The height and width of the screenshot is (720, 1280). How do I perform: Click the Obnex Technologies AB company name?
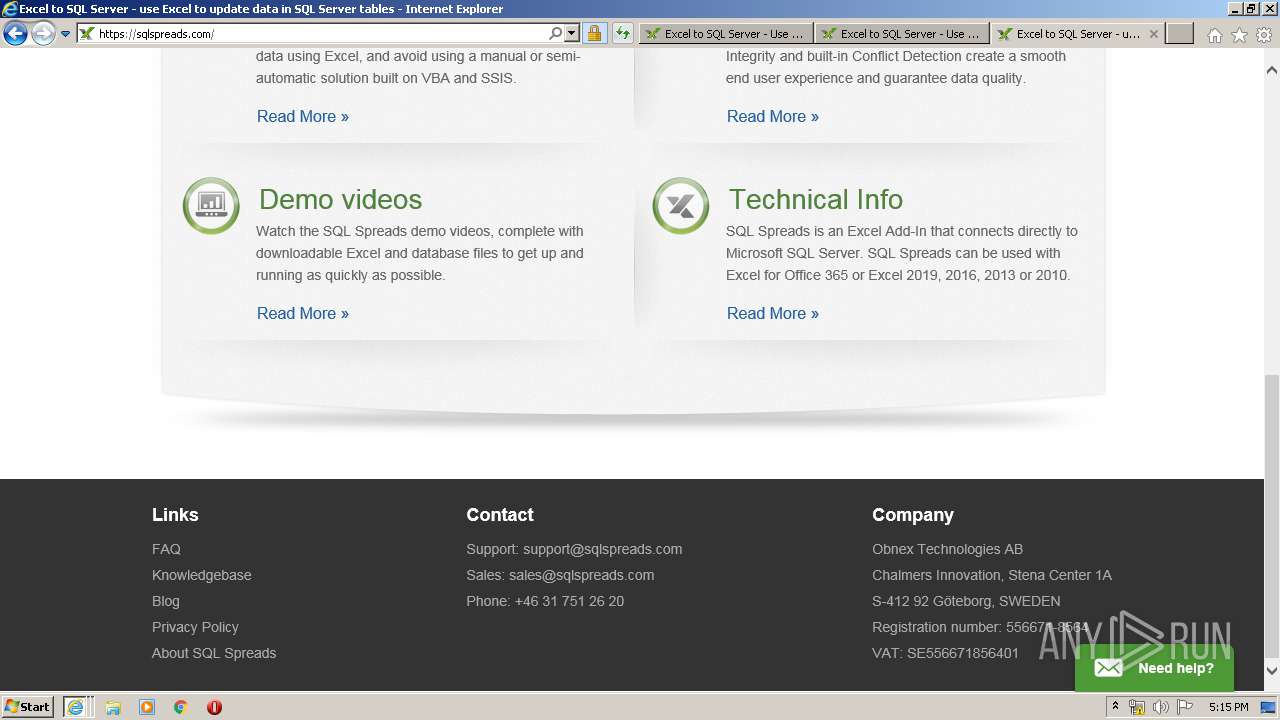click(947, 549)
